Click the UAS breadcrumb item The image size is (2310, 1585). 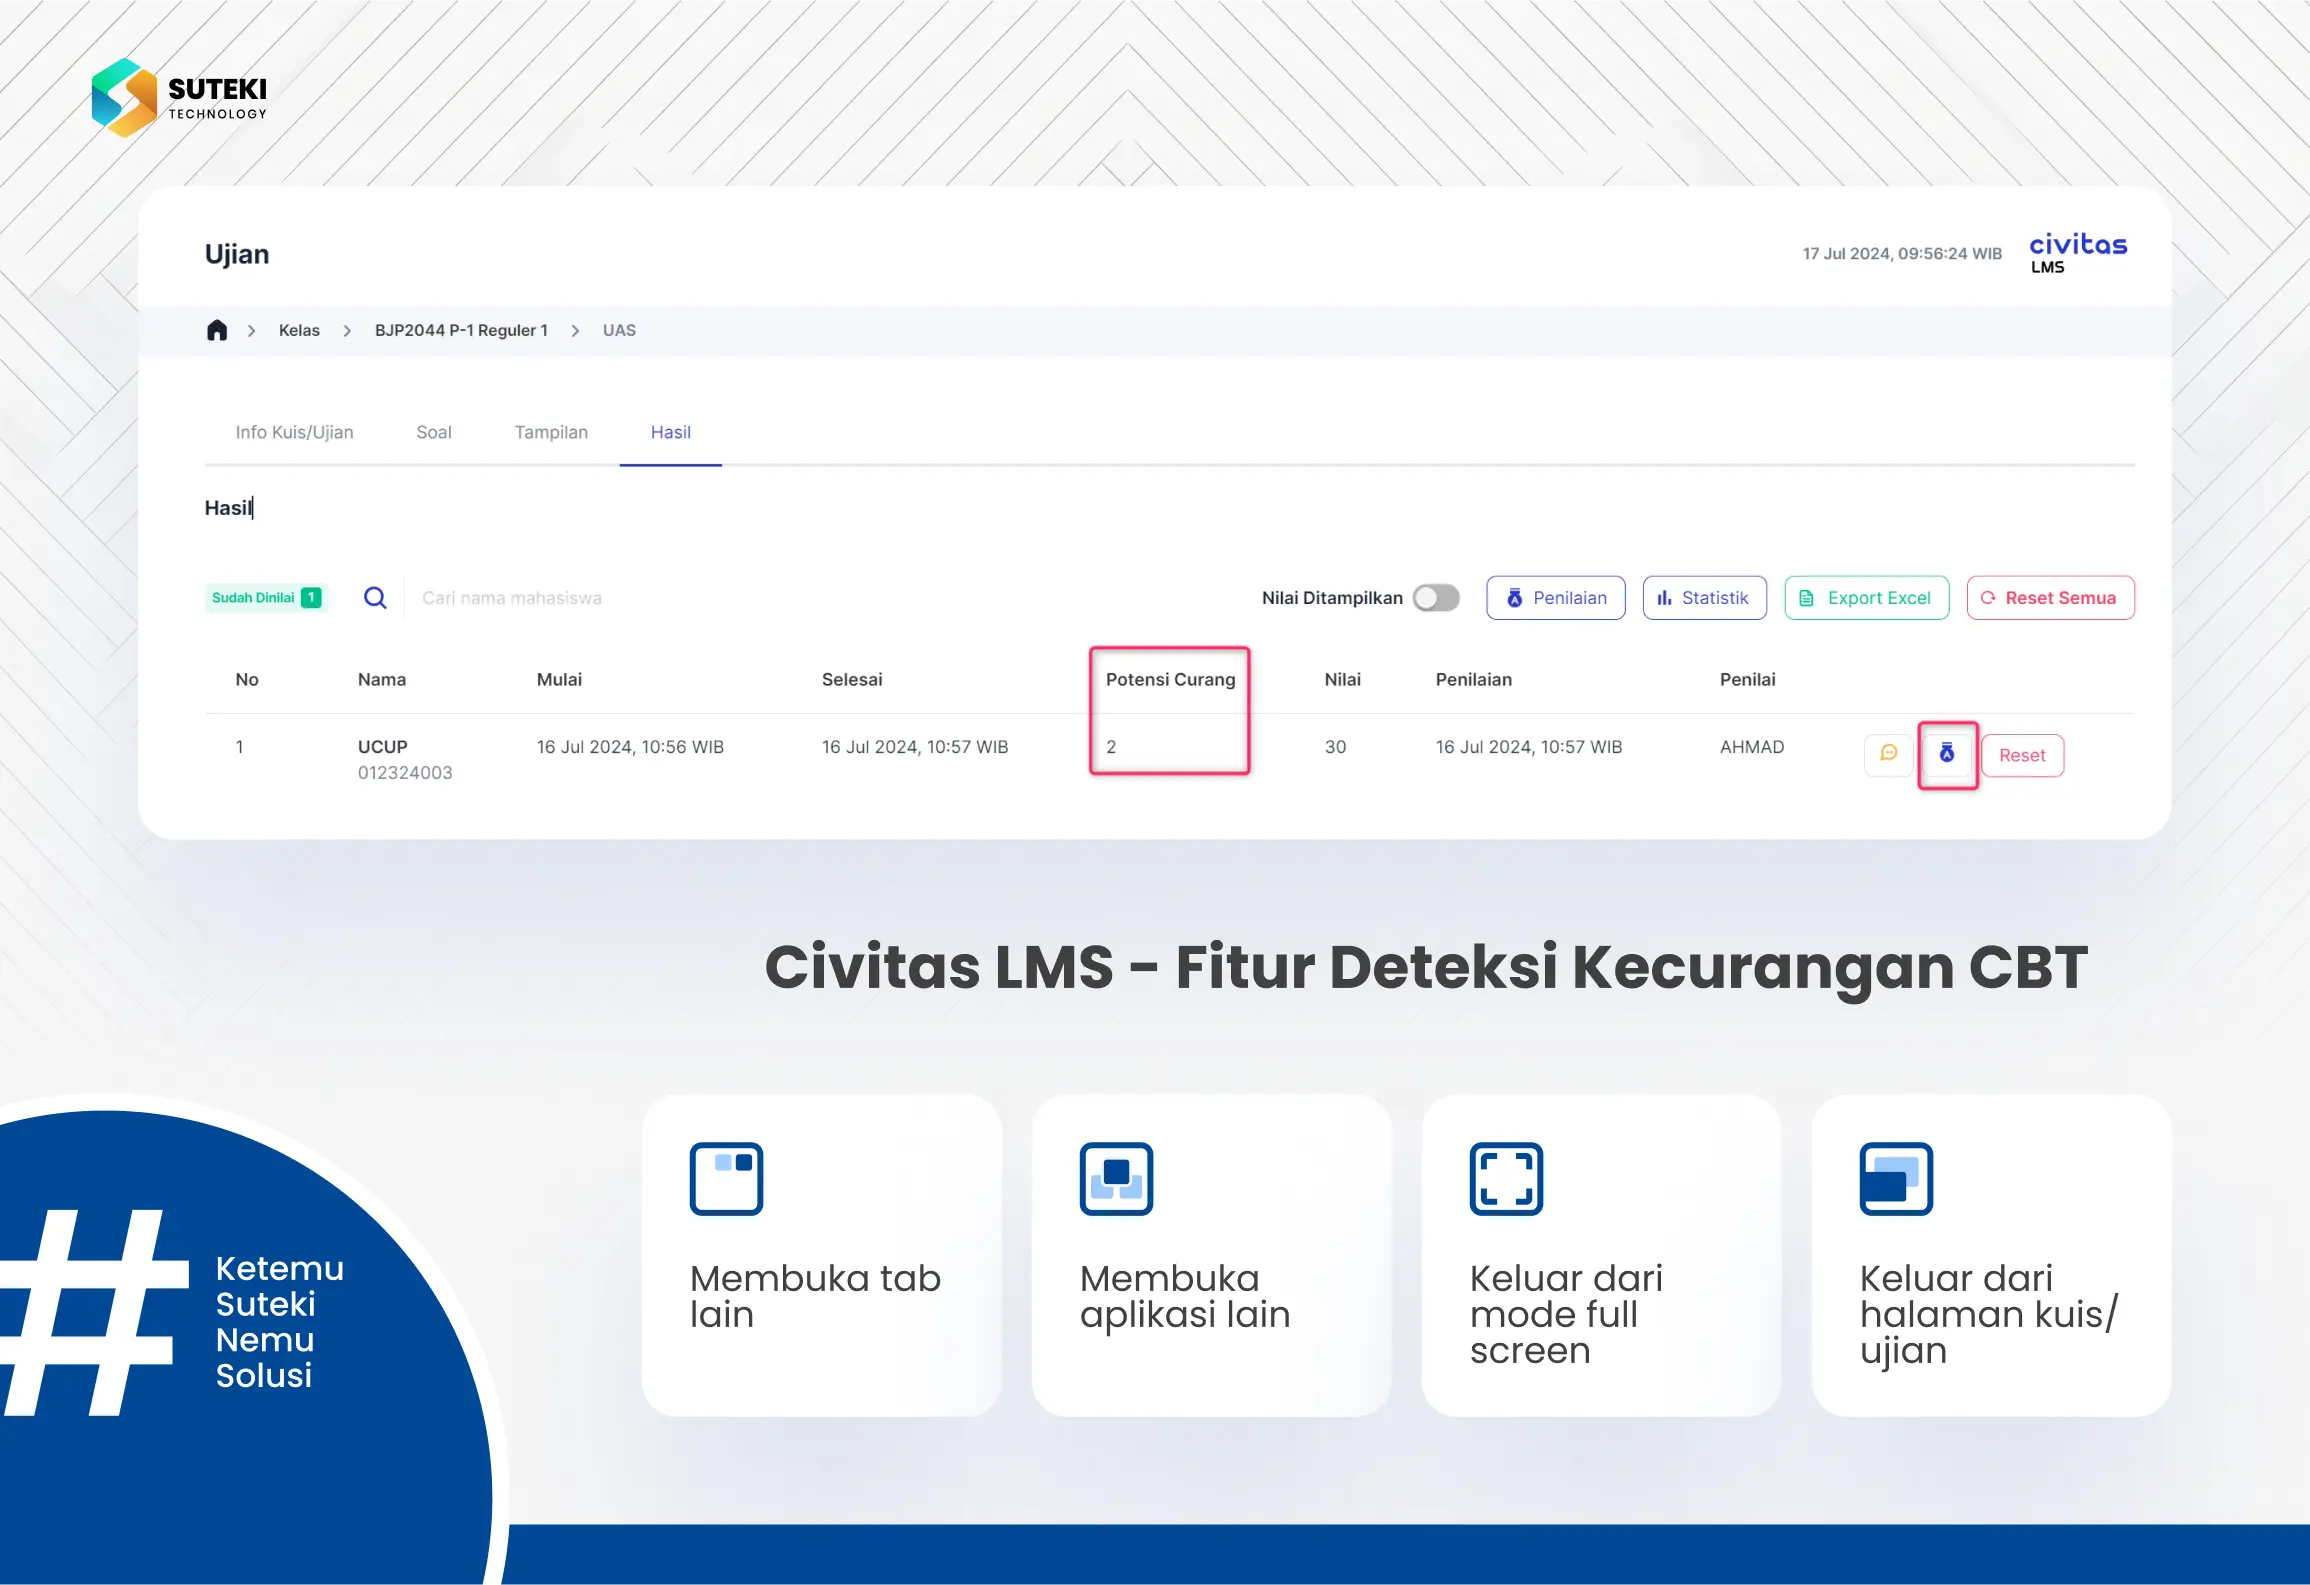(619, 330)
